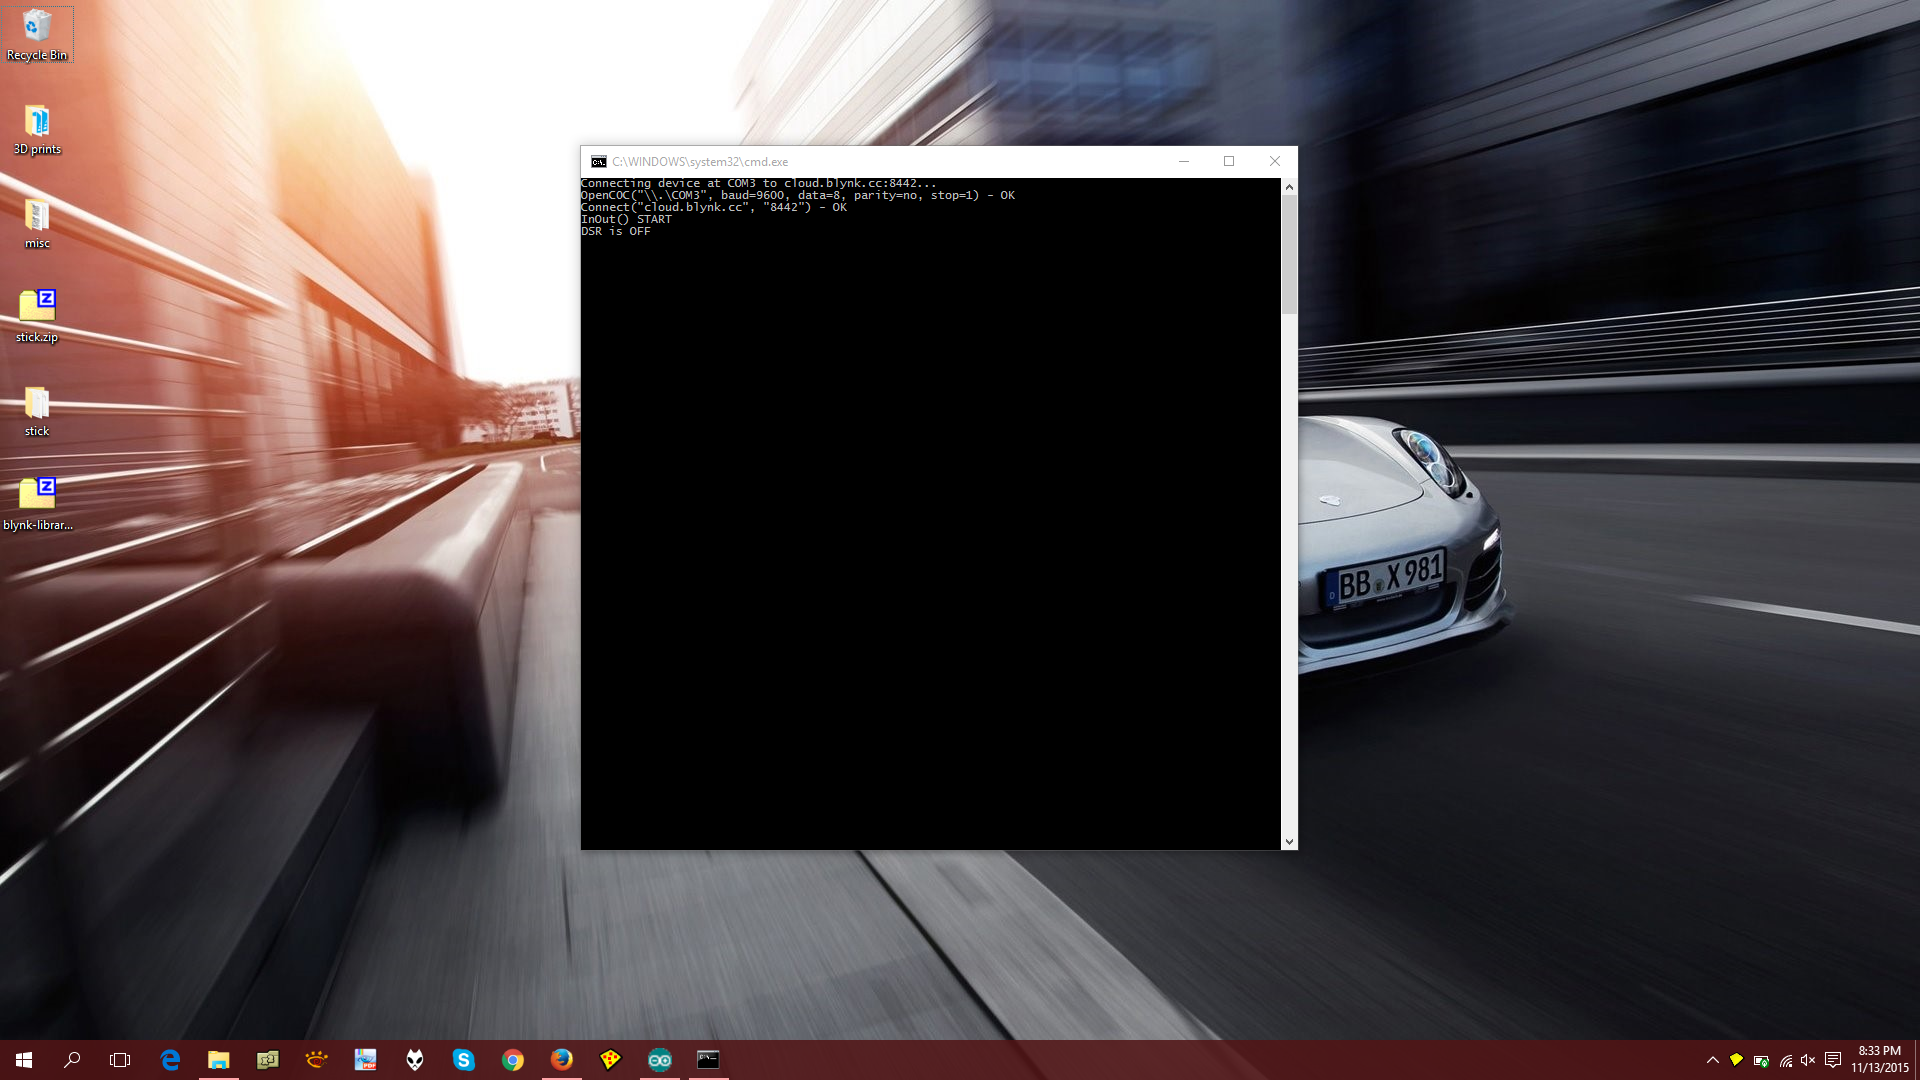The height and width of the screenshot is (1080, 1920).
Task: Open the Wi-Fi network tray icon
Action: (1786, 1061)
